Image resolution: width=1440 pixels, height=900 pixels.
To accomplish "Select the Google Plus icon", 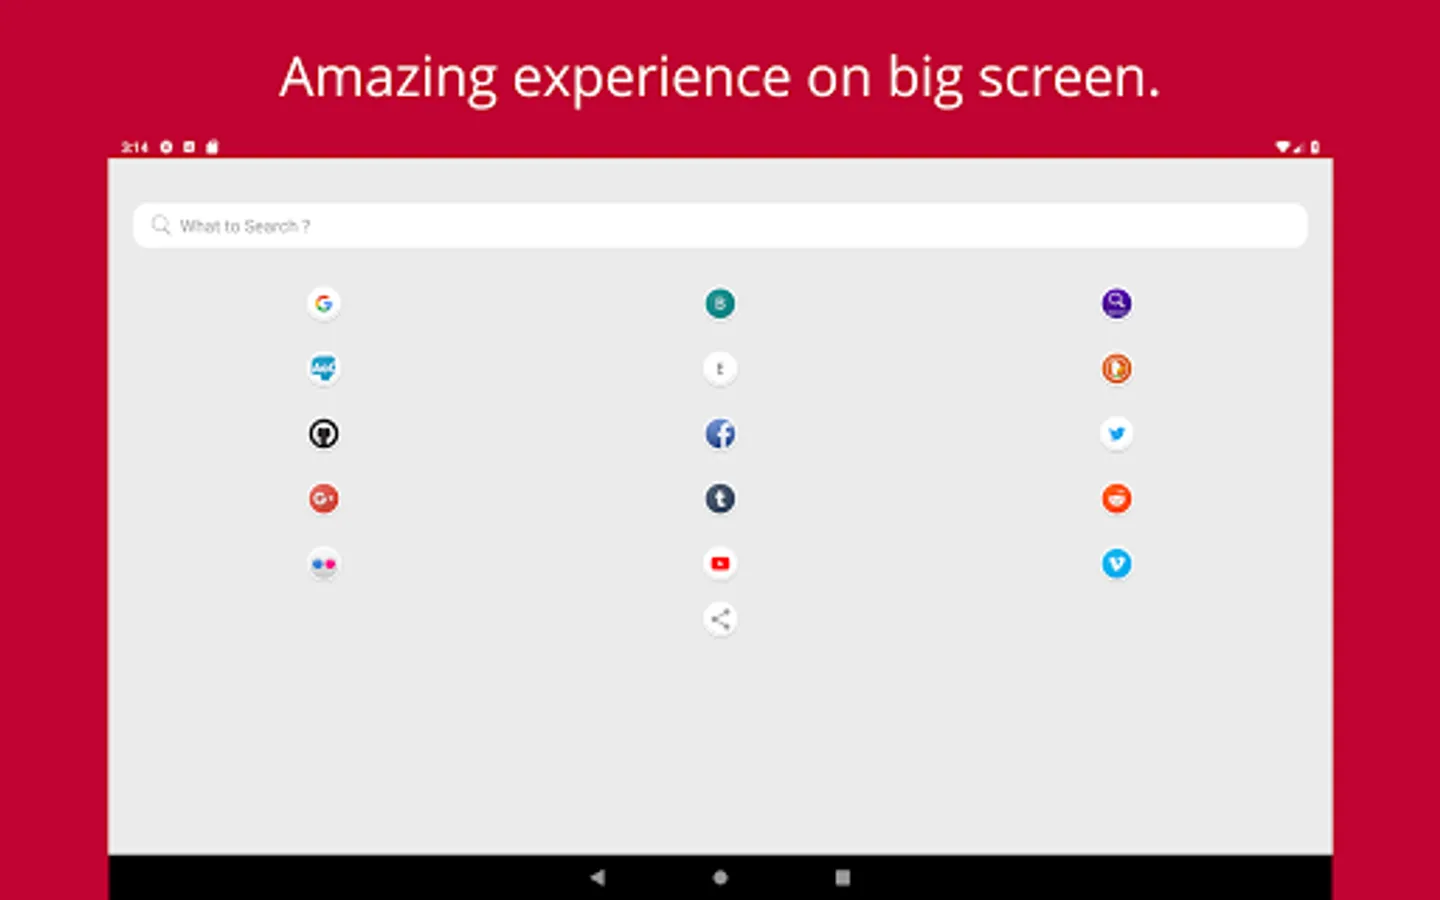I will 323,498.
